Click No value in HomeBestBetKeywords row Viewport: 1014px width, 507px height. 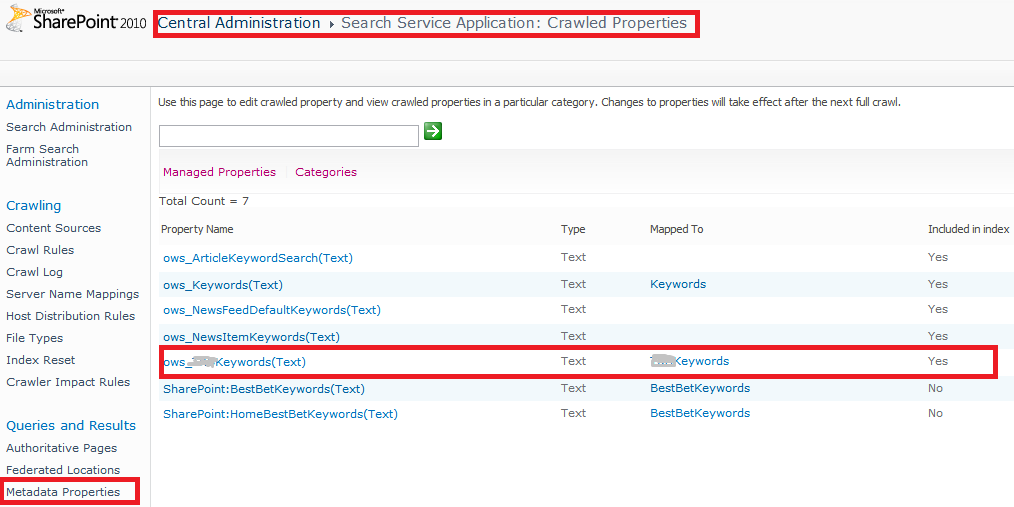coord(935,413)
